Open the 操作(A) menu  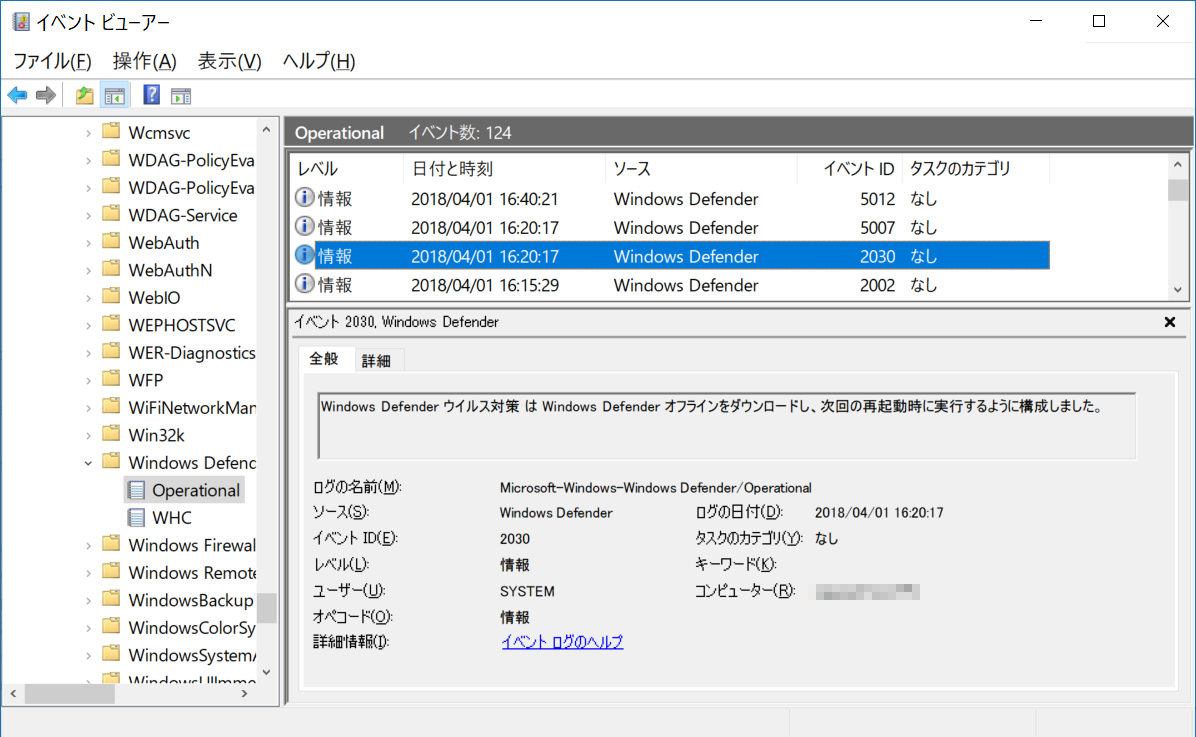[x=144, y=61]
